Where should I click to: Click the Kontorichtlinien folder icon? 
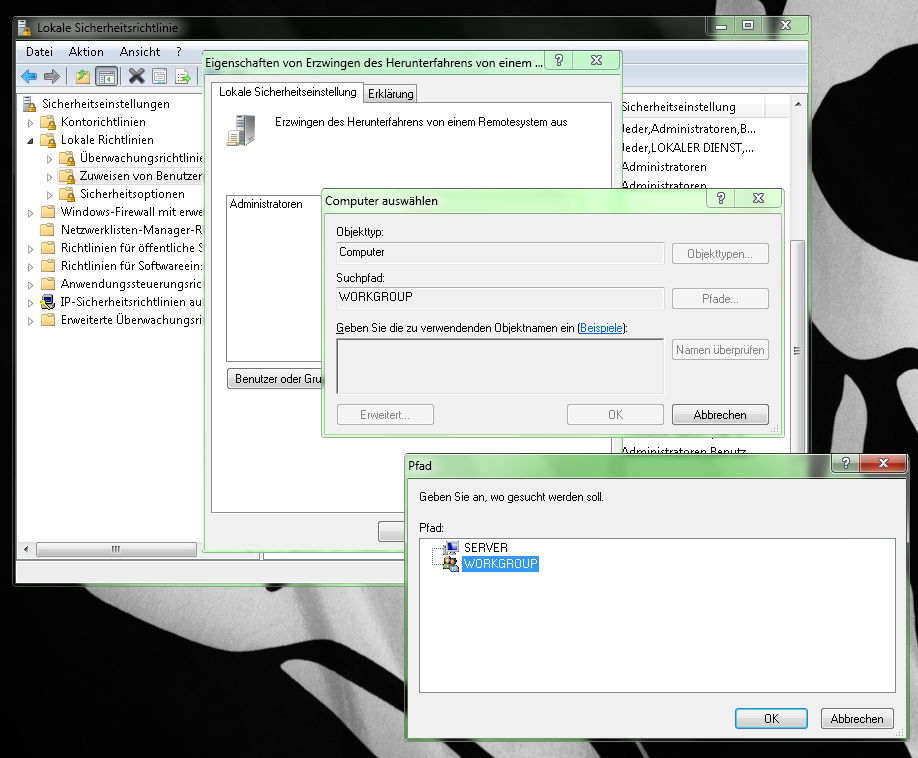(48, 122)
